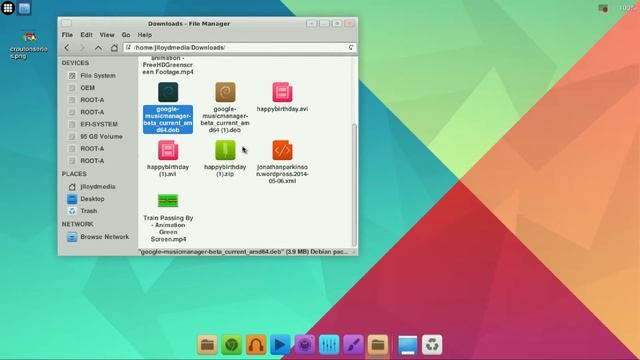Click the status bar showing the selected file
This screenshot has height=360, width=640.
[x=244, y=252]
